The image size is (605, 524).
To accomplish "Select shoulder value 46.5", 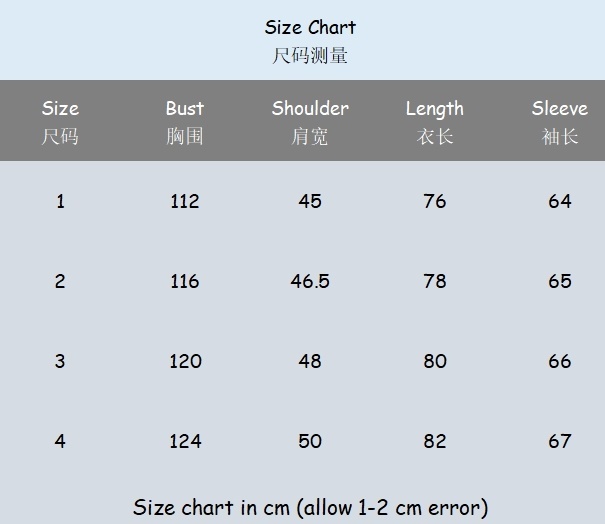I will 310,281.
